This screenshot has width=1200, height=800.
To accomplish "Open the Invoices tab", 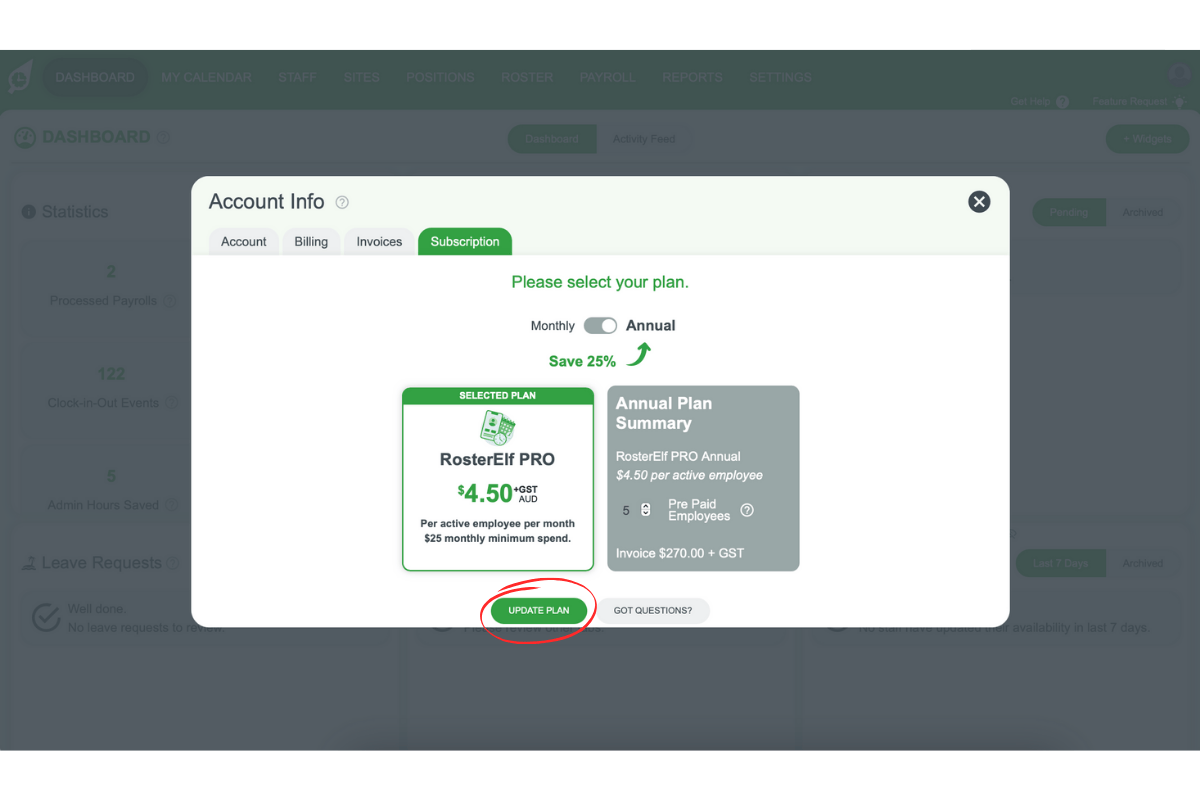I will (x=378, y=241).
